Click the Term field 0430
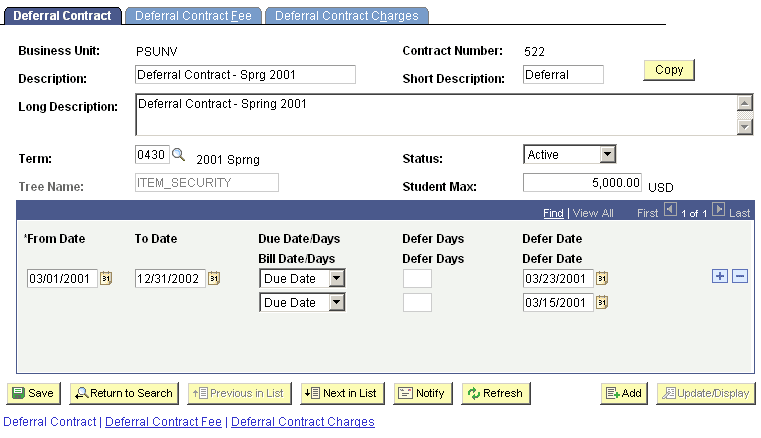 [x=152, y=155]
